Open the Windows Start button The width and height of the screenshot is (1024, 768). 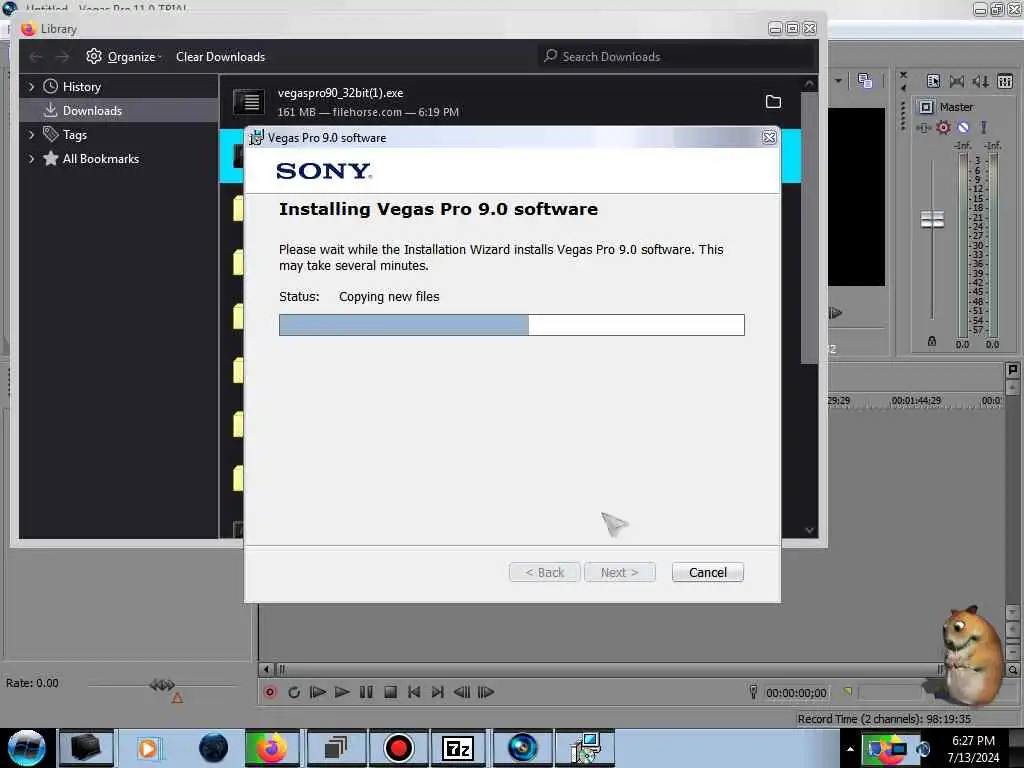click(x=26, y=748)
